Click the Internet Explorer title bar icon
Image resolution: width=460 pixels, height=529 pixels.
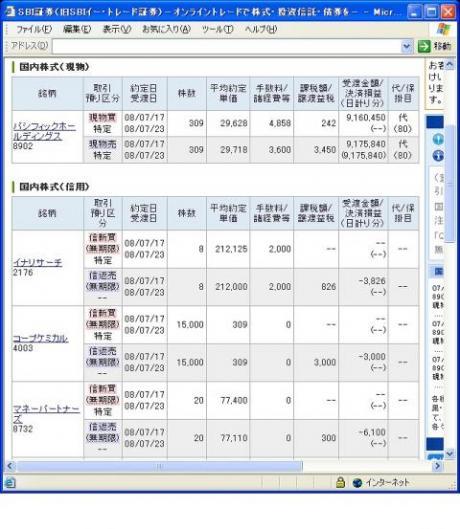click(x=10, y=12)
